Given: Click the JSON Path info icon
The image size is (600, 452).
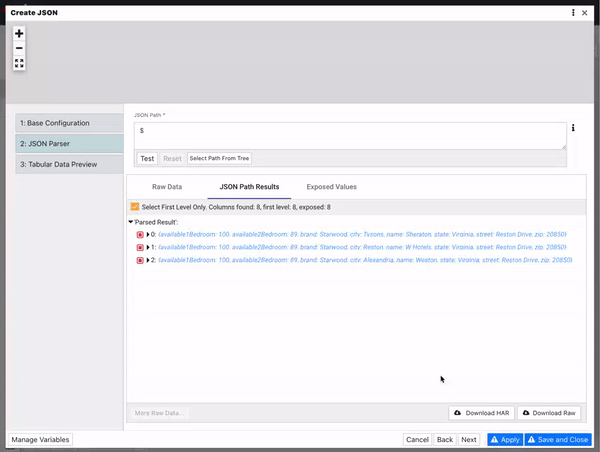Looking at the screenshot, I should [x=573, y=128].
